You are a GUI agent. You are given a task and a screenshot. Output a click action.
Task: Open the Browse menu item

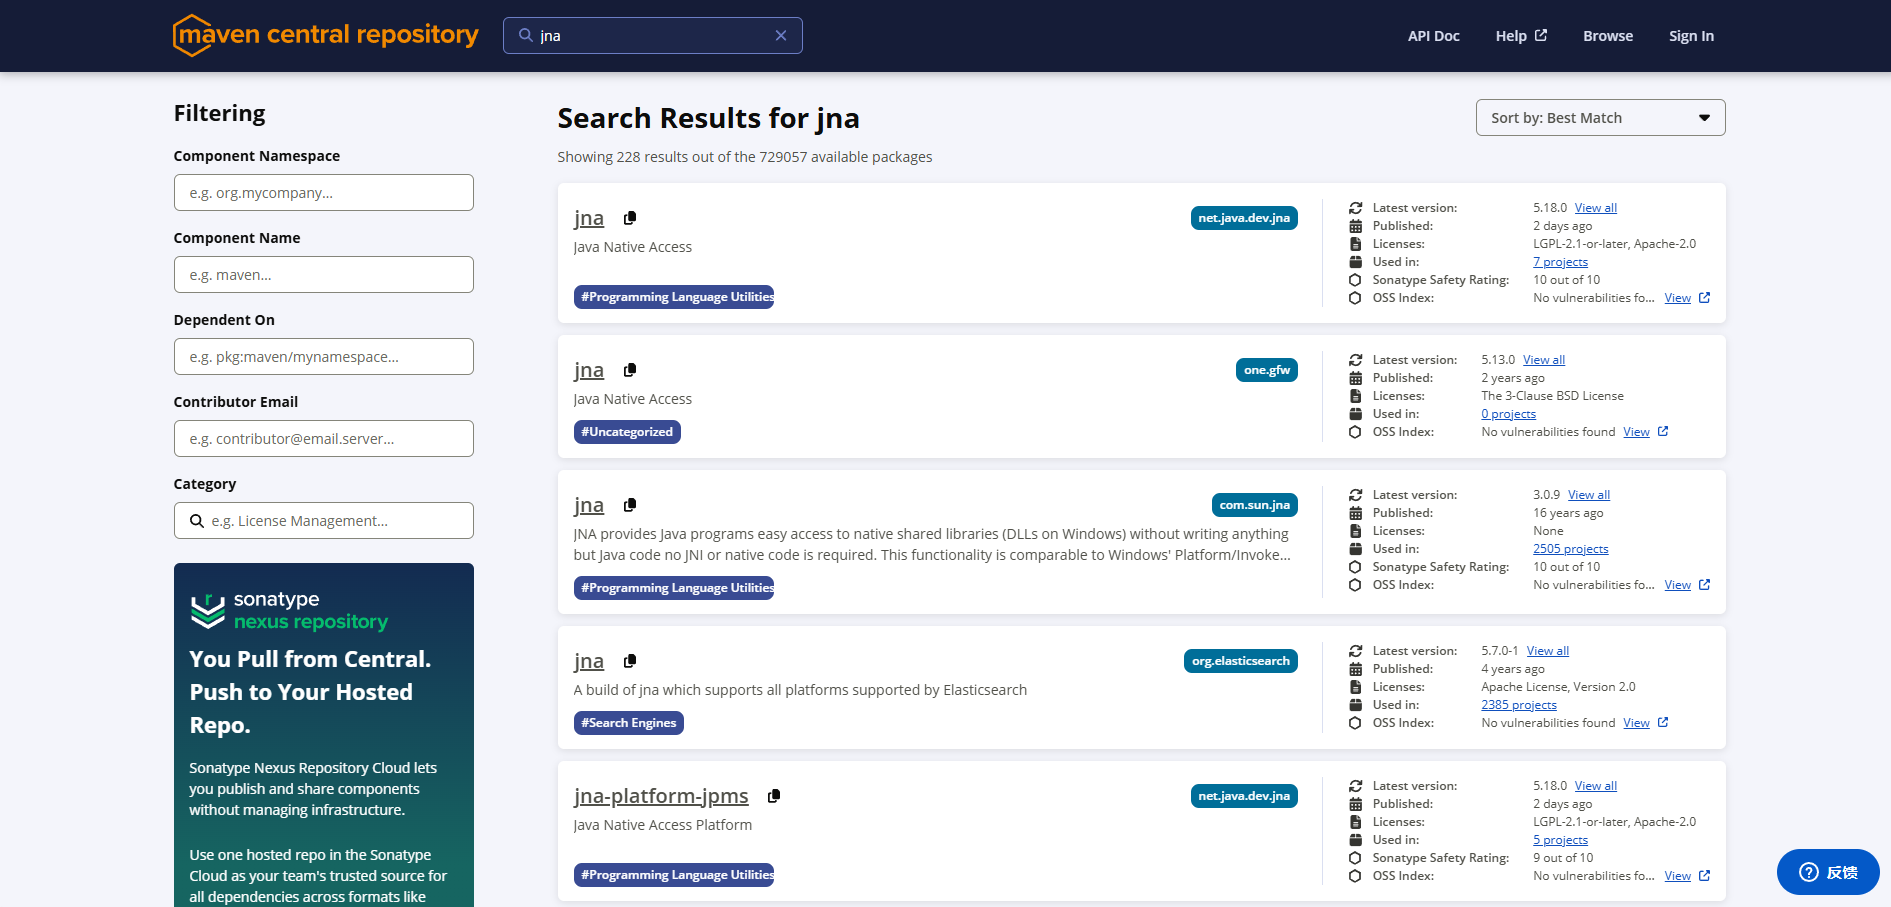point(1607,36)
